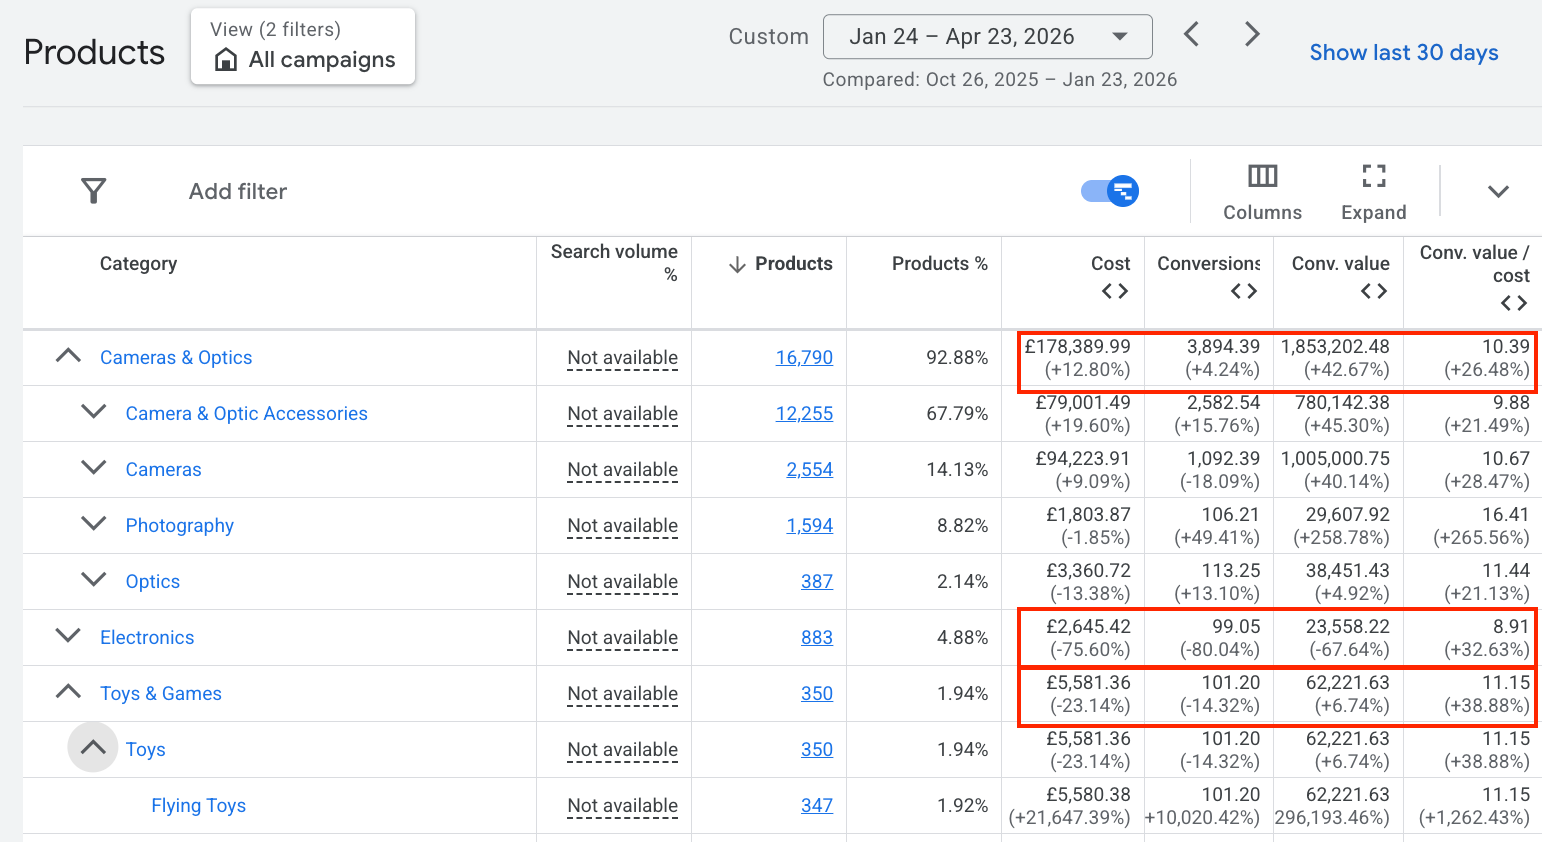Screen dimensions: 1542x842
Task: Click Show last 30 days link
Action: tap(1404, 53)
